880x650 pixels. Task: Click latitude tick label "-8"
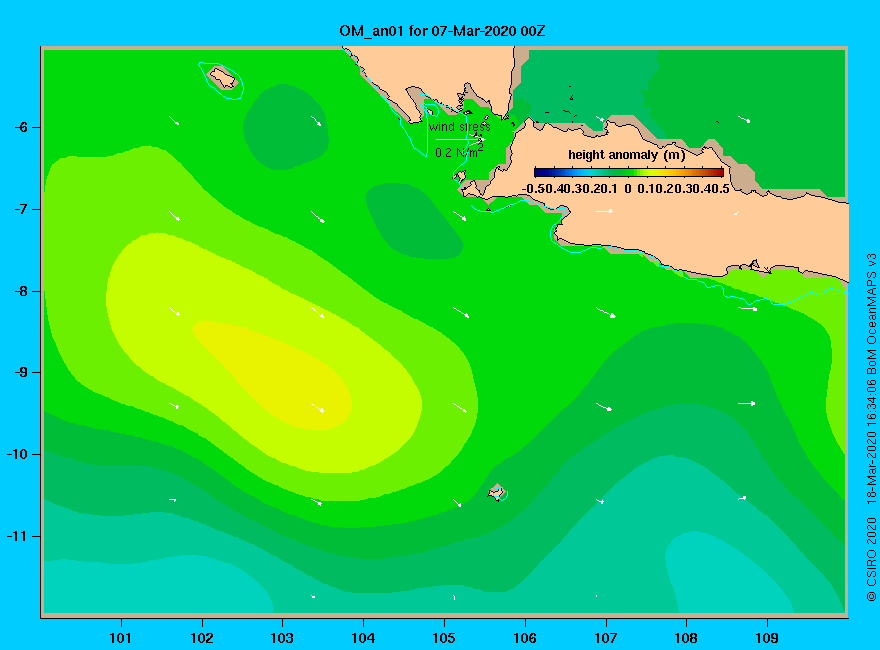tap(21, 291)
